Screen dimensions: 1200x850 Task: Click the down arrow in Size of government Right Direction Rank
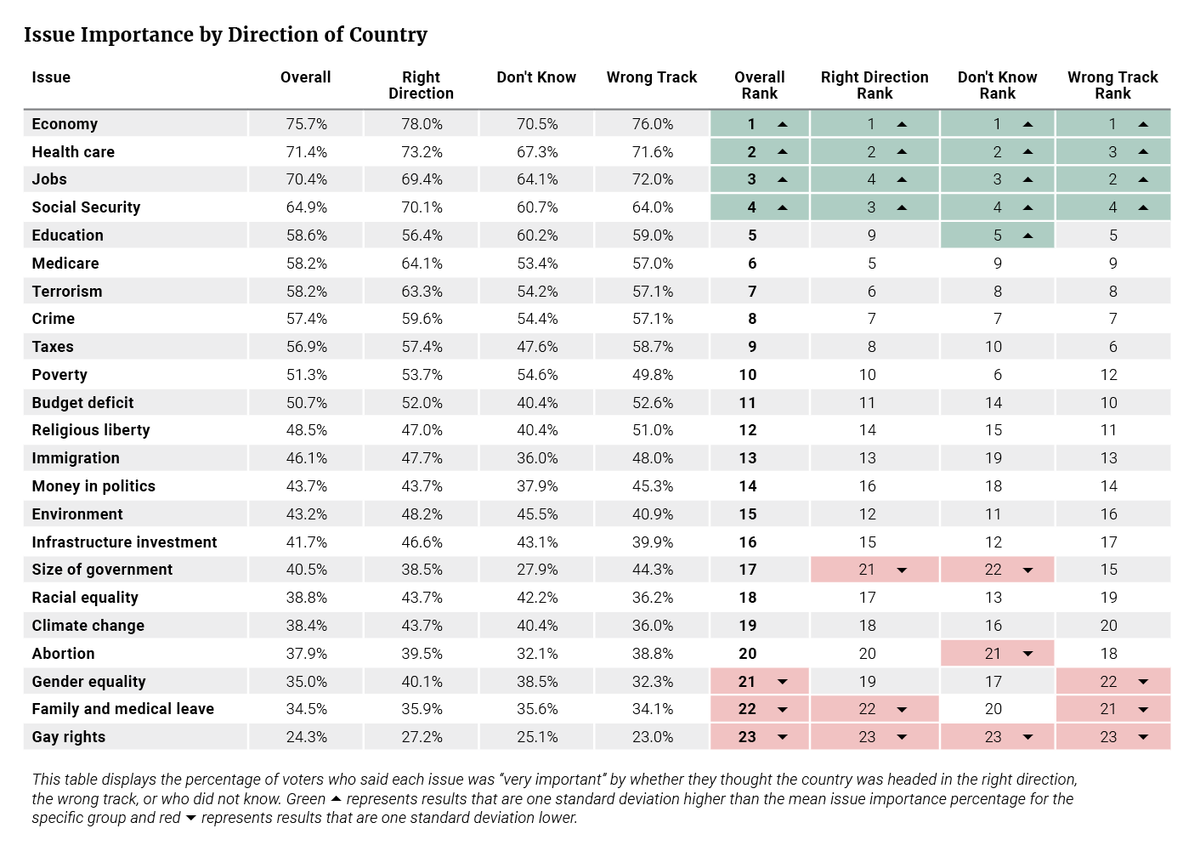(x=902, y=570)
